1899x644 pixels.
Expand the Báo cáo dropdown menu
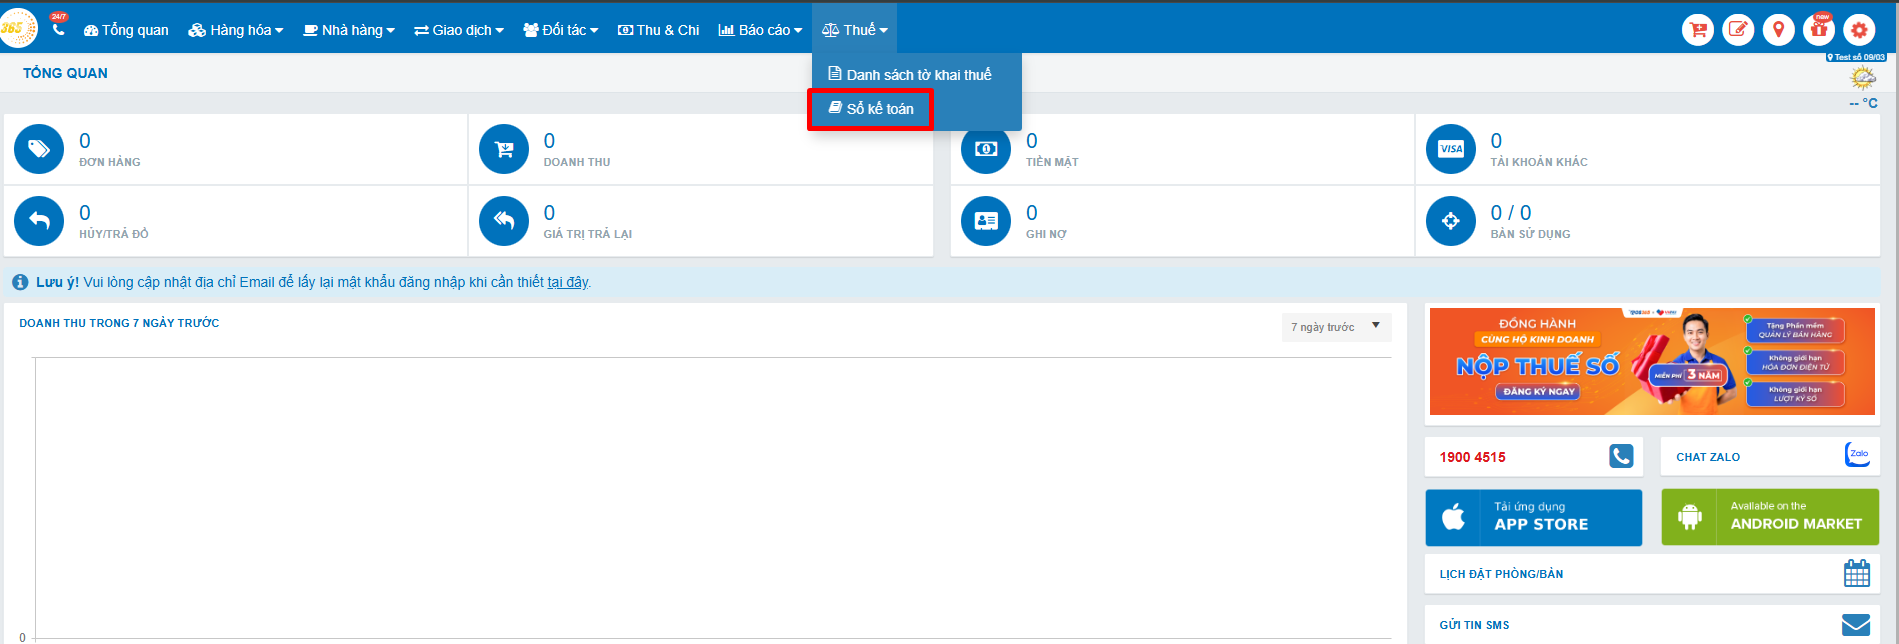point(760,30)
